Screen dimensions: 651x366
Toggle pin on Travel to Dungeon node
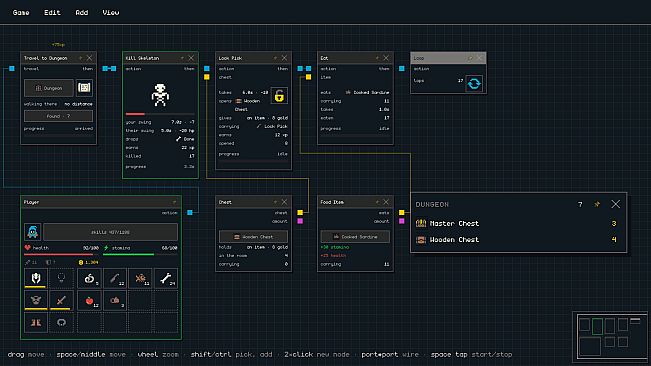coord(80,58)
